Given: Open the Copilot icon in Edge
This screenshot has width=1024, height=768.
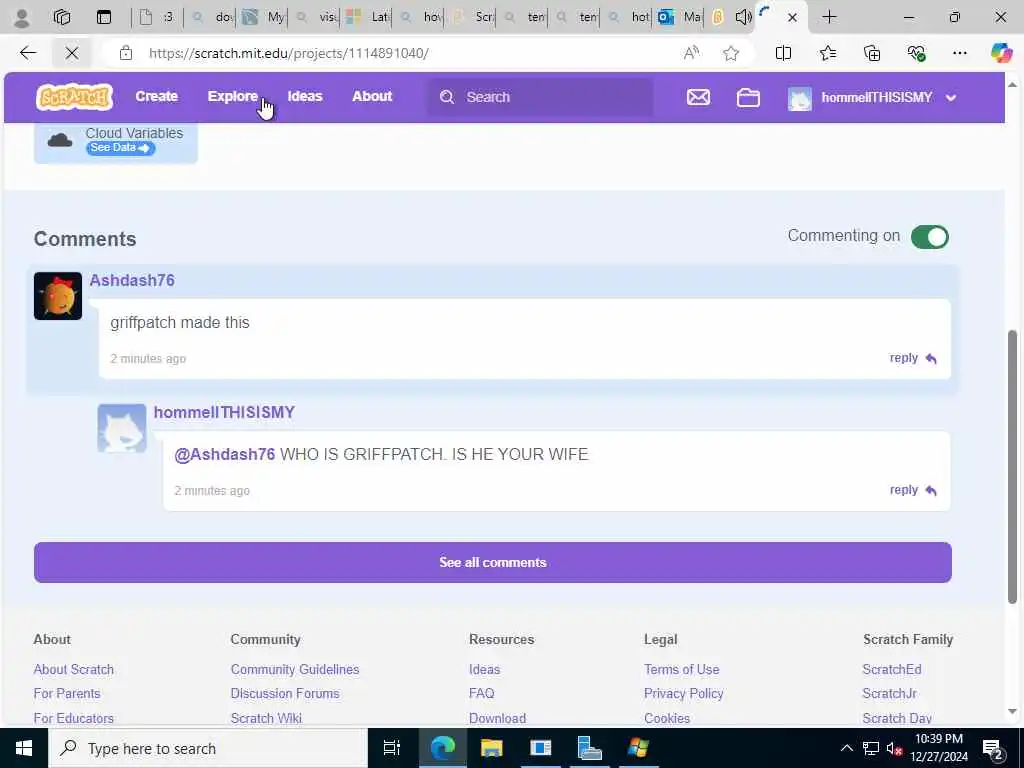Looking at the screenshot, I should [x=1001, y=53].
